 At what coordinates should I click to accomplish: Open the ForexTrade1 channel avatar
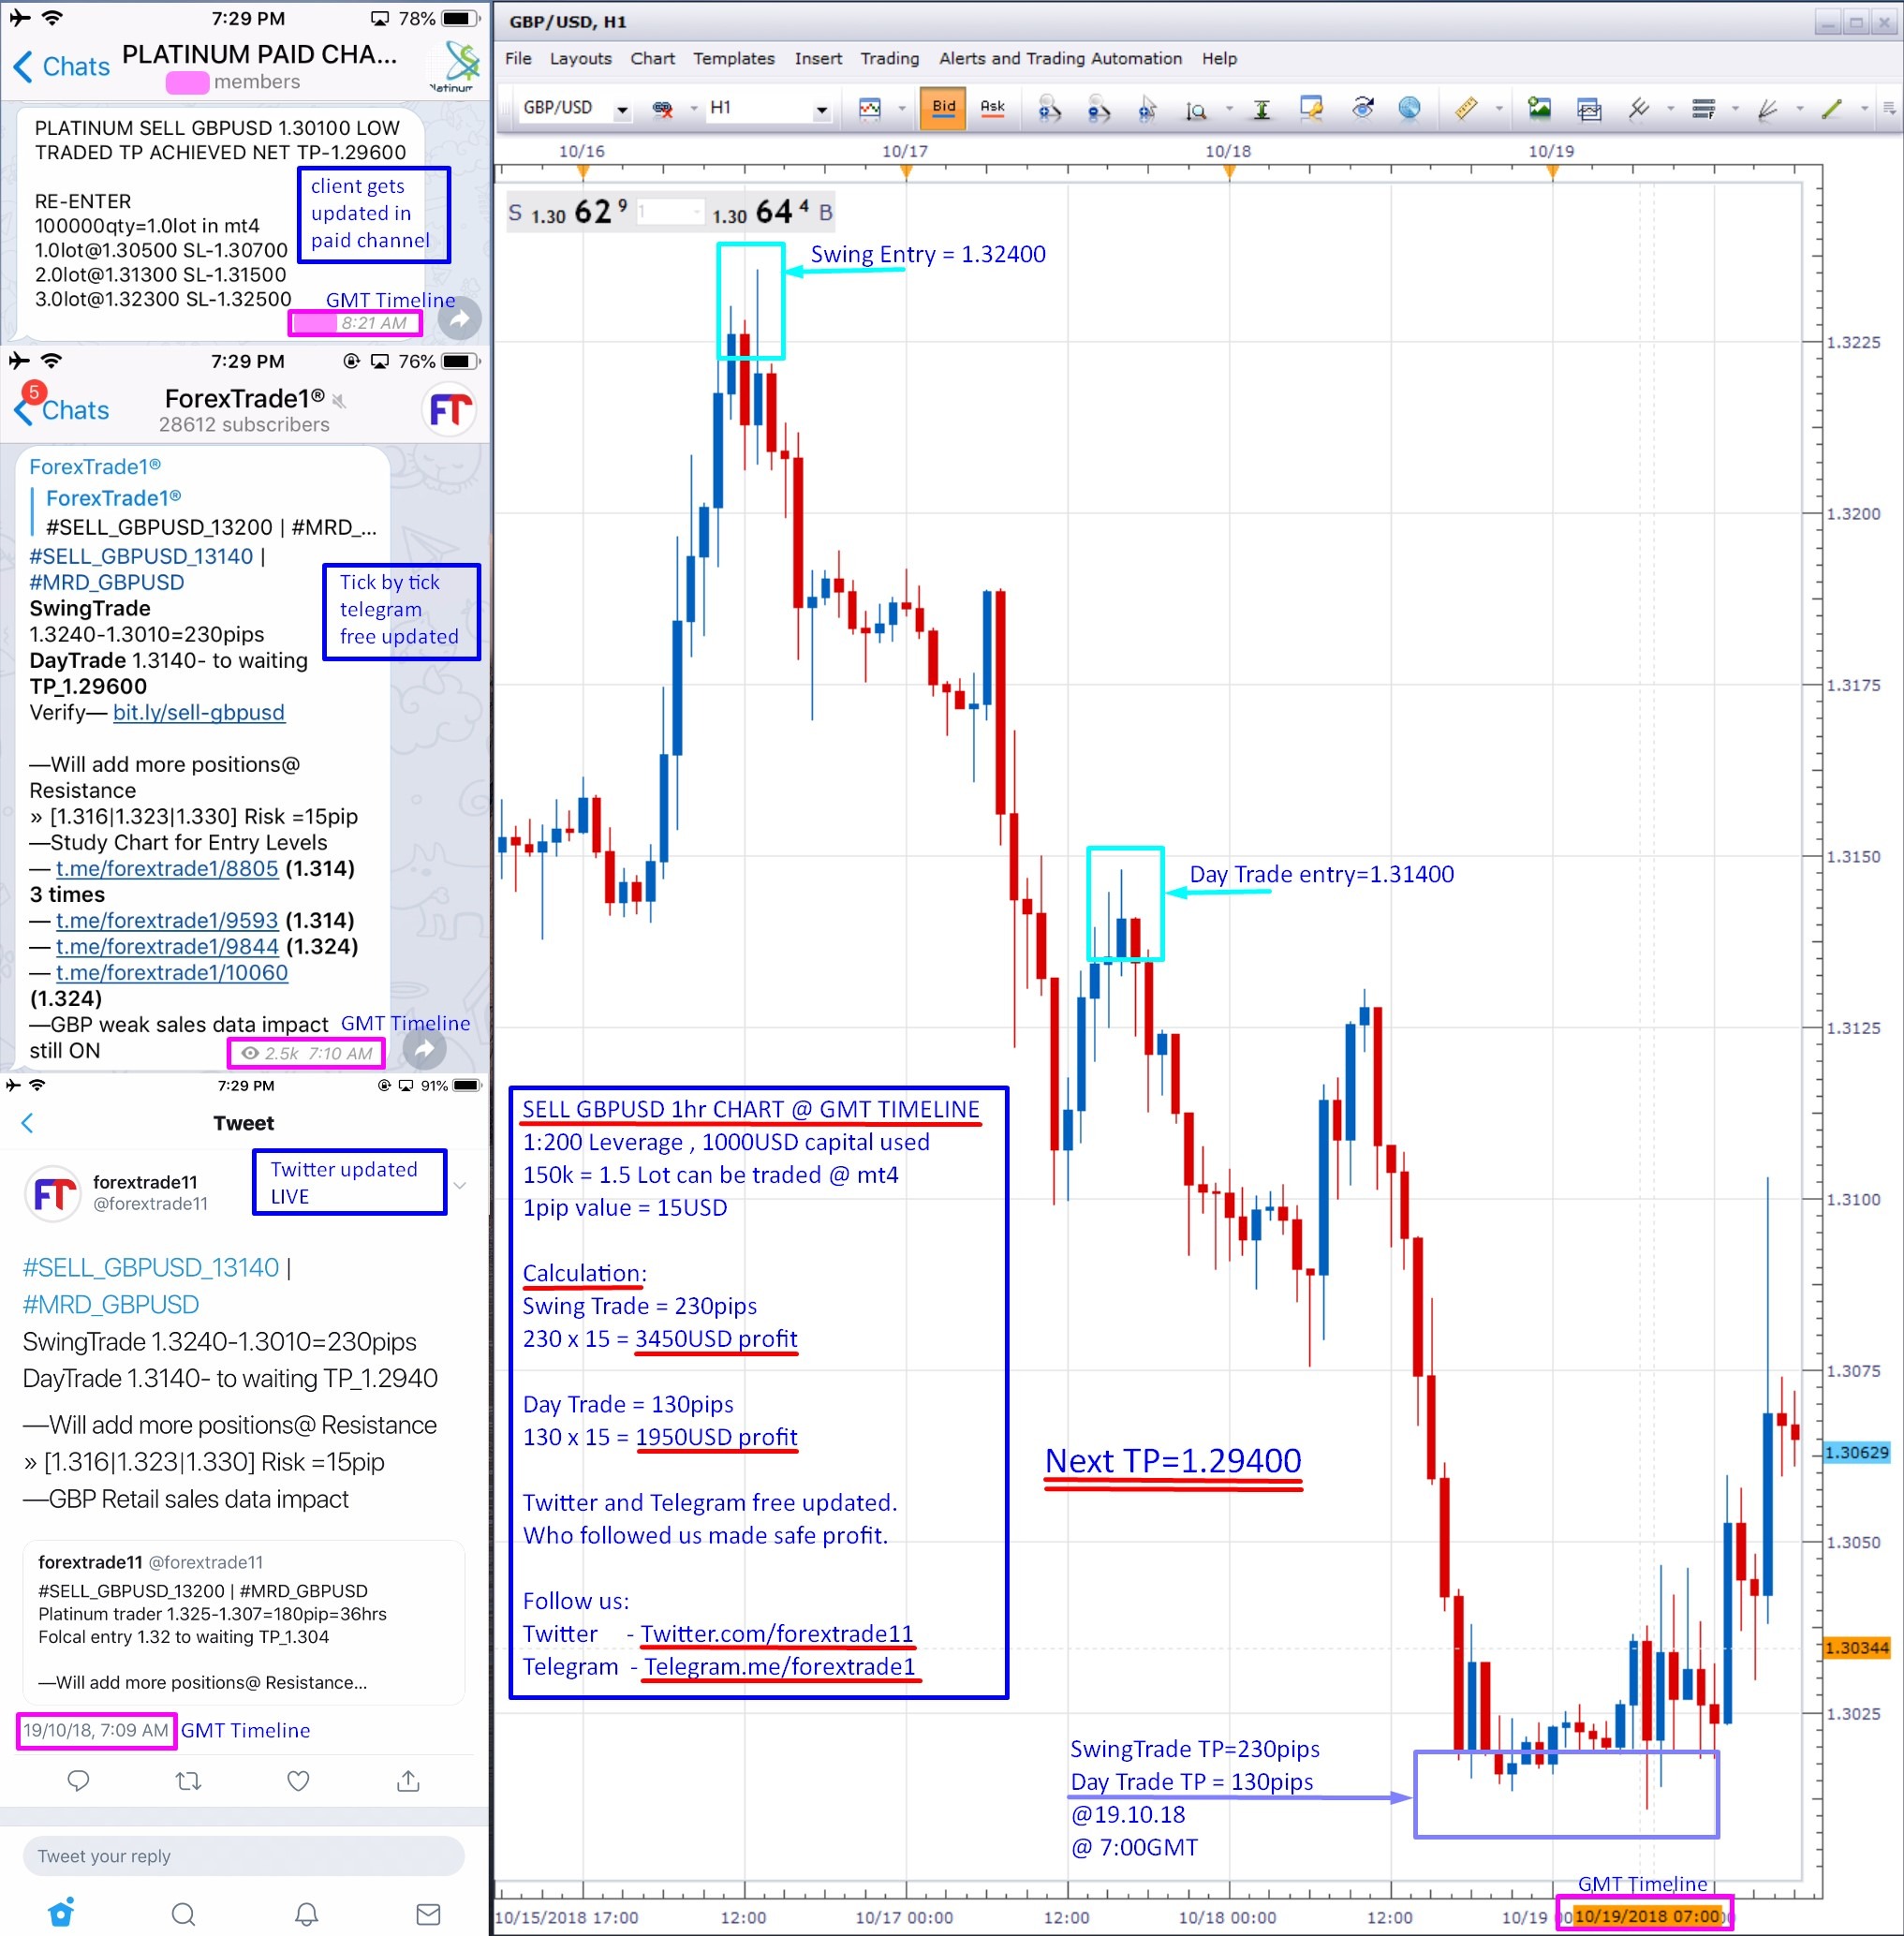(450, 410)
